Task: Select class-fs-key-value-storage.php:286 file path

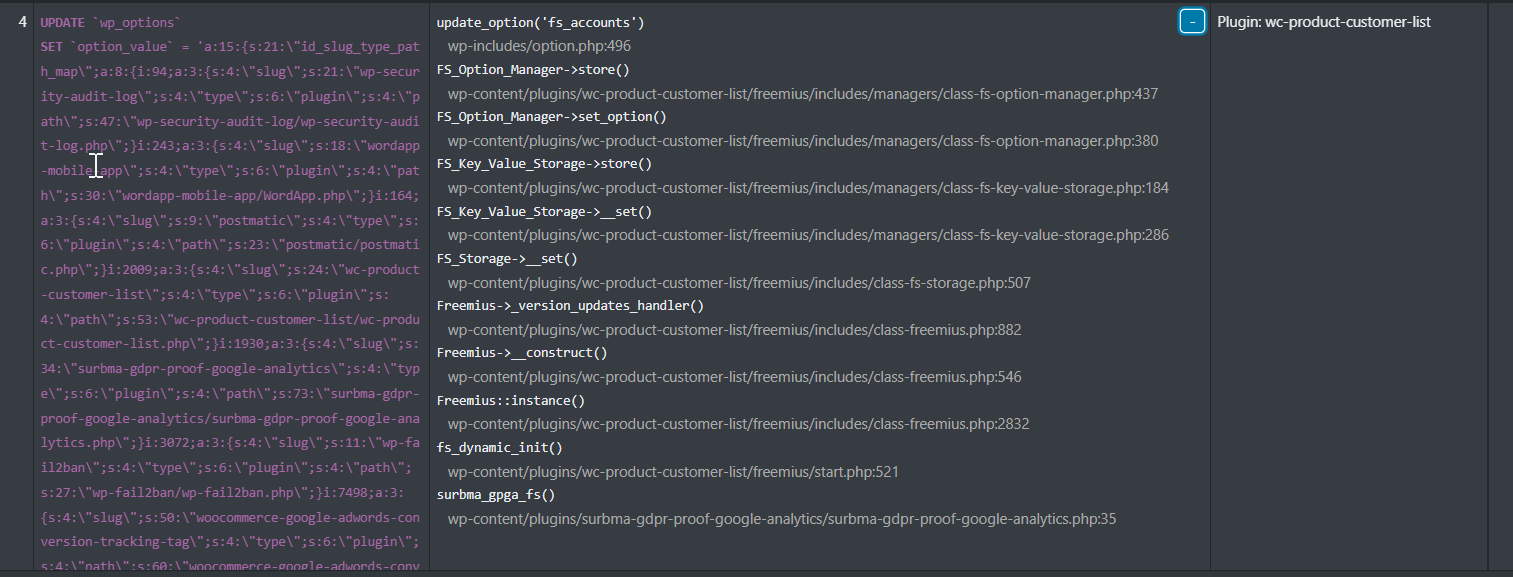Action: pyautogui.click(x=808, y=235)
